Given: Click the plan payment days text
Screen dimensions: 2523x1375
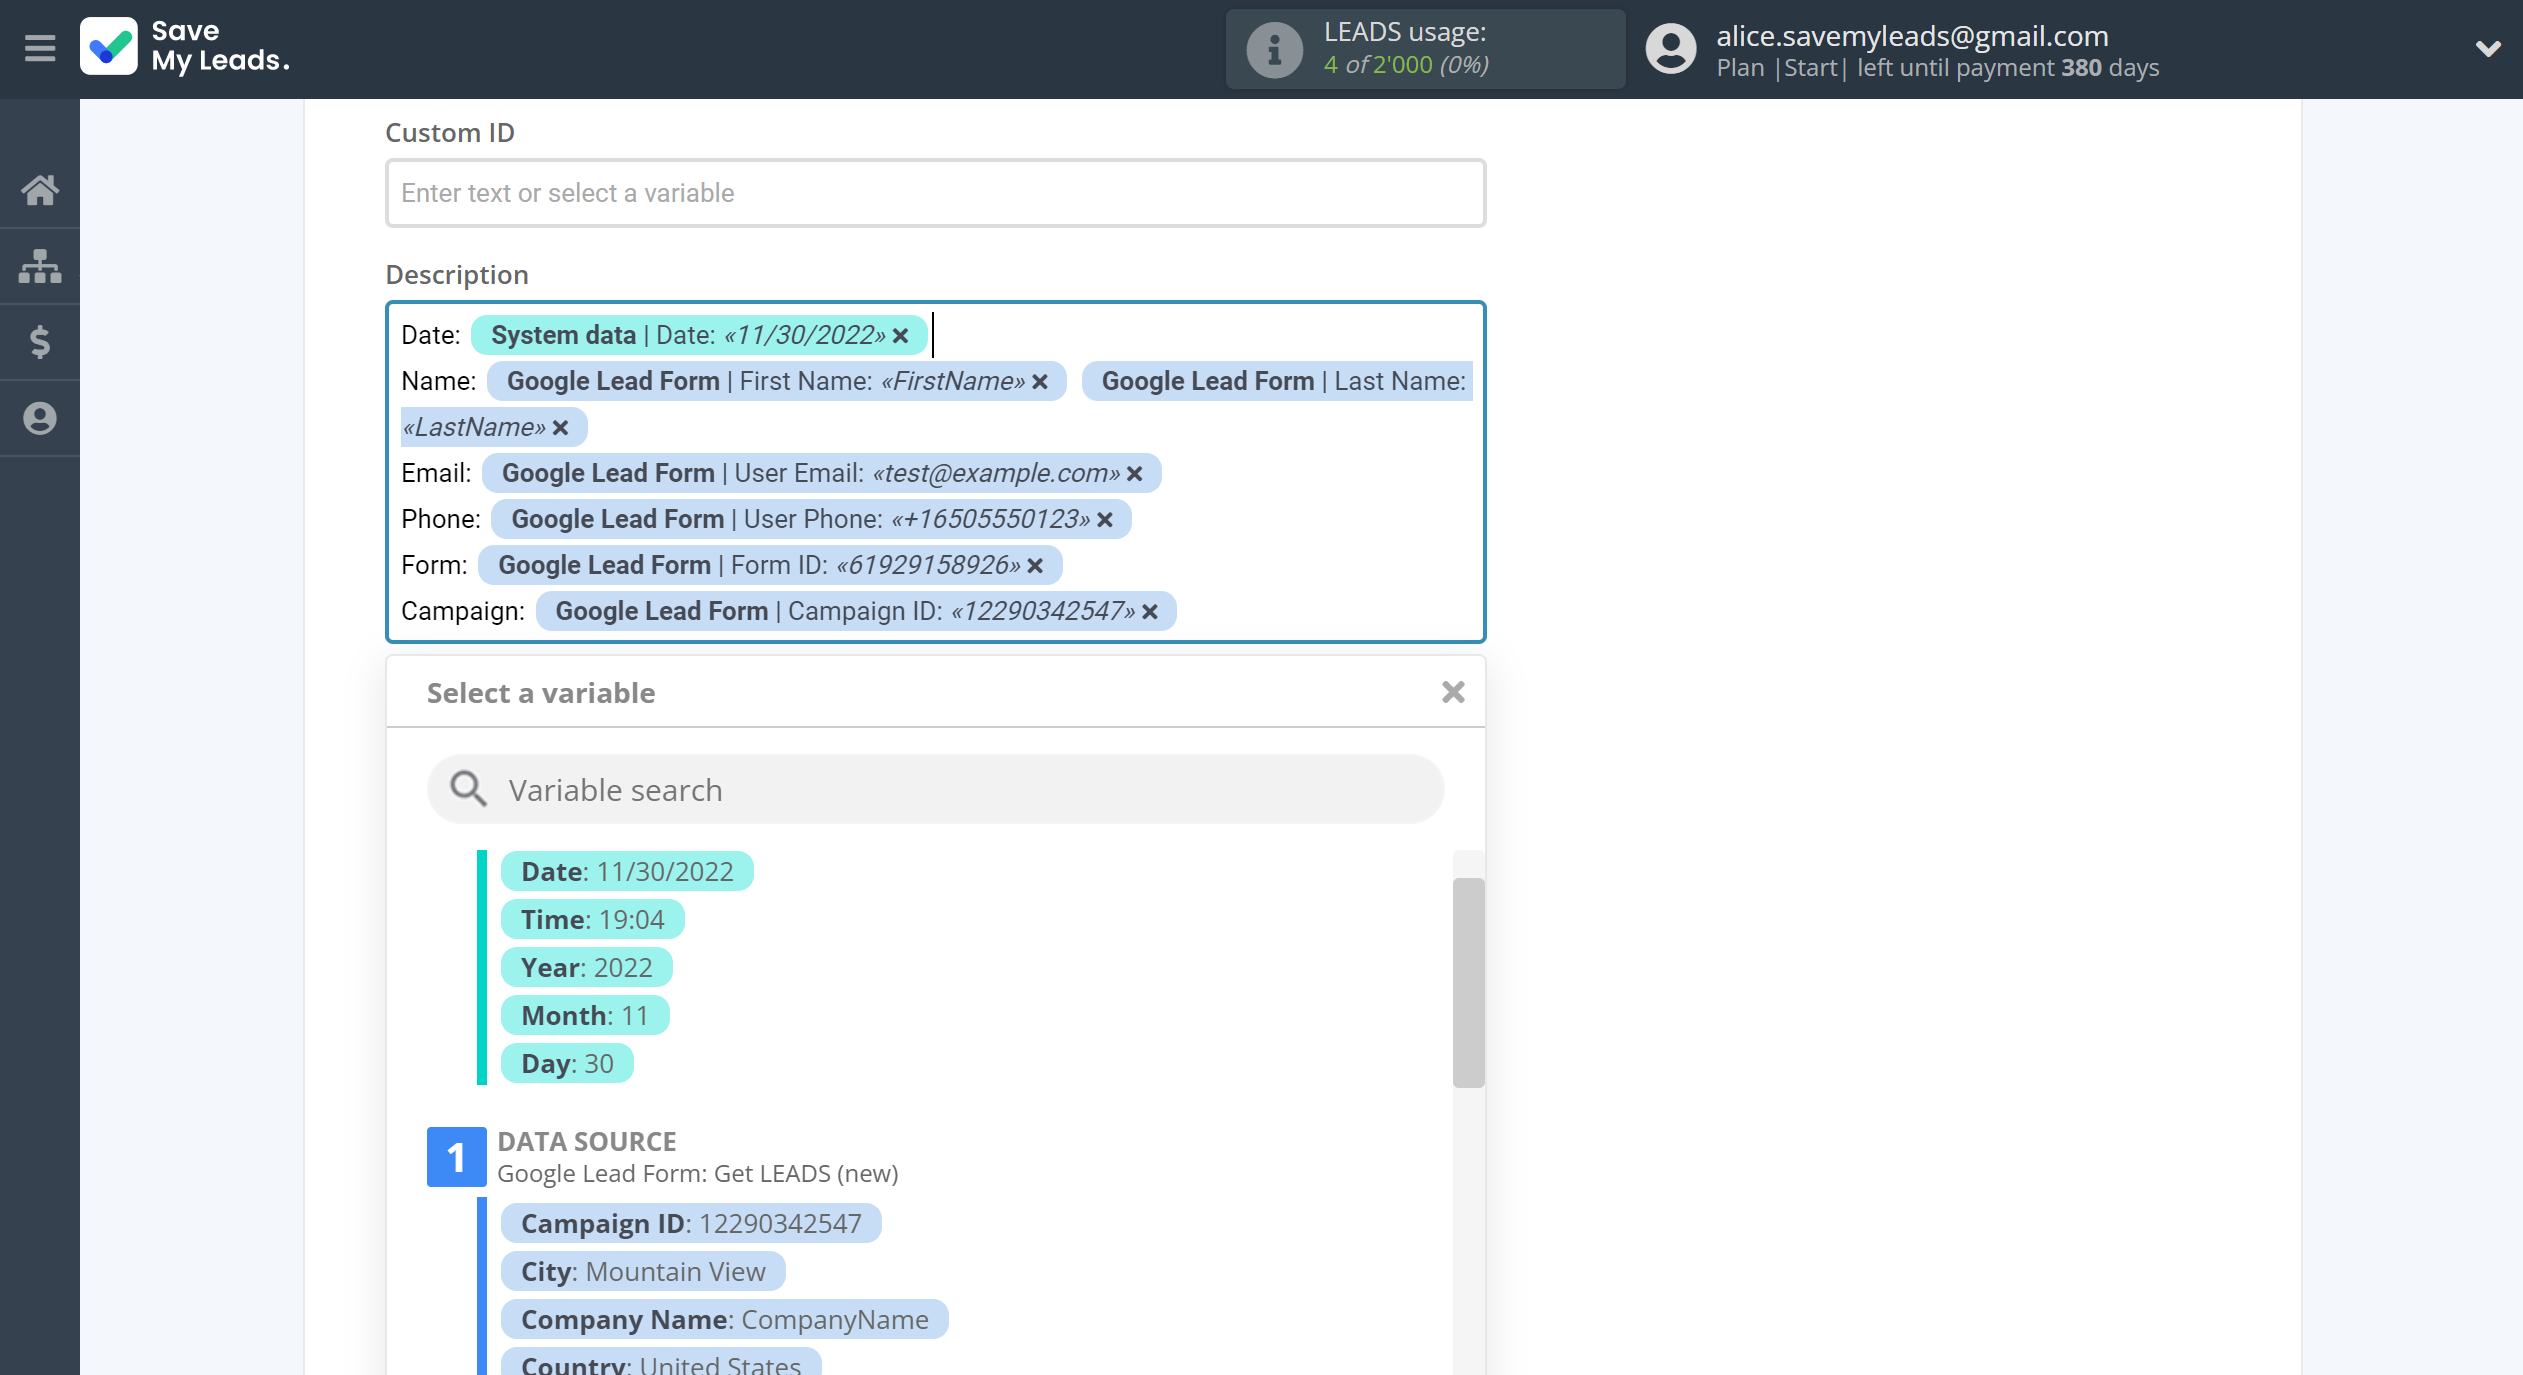Looking at the screenshot, I should pyautogui.click(x=1938, y=68).
